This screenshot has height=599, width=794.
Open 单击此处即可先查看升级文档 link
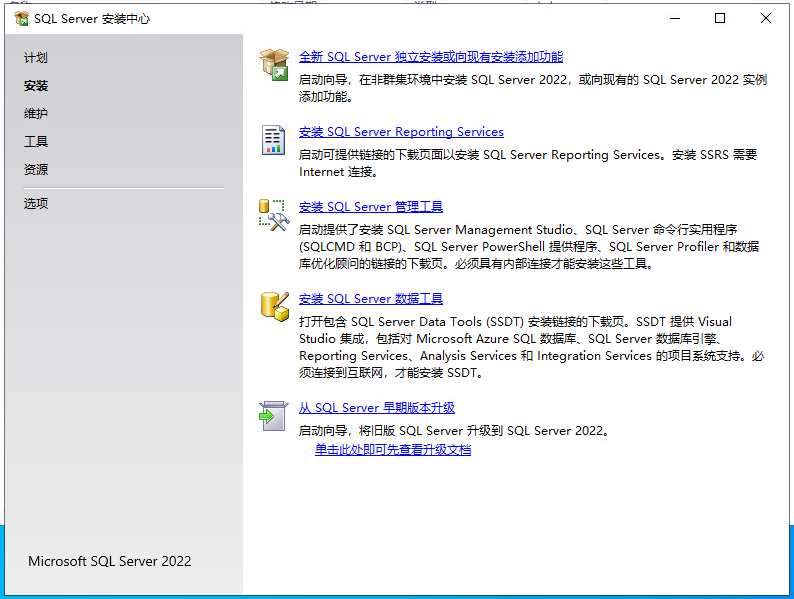(x=393, y=449)
